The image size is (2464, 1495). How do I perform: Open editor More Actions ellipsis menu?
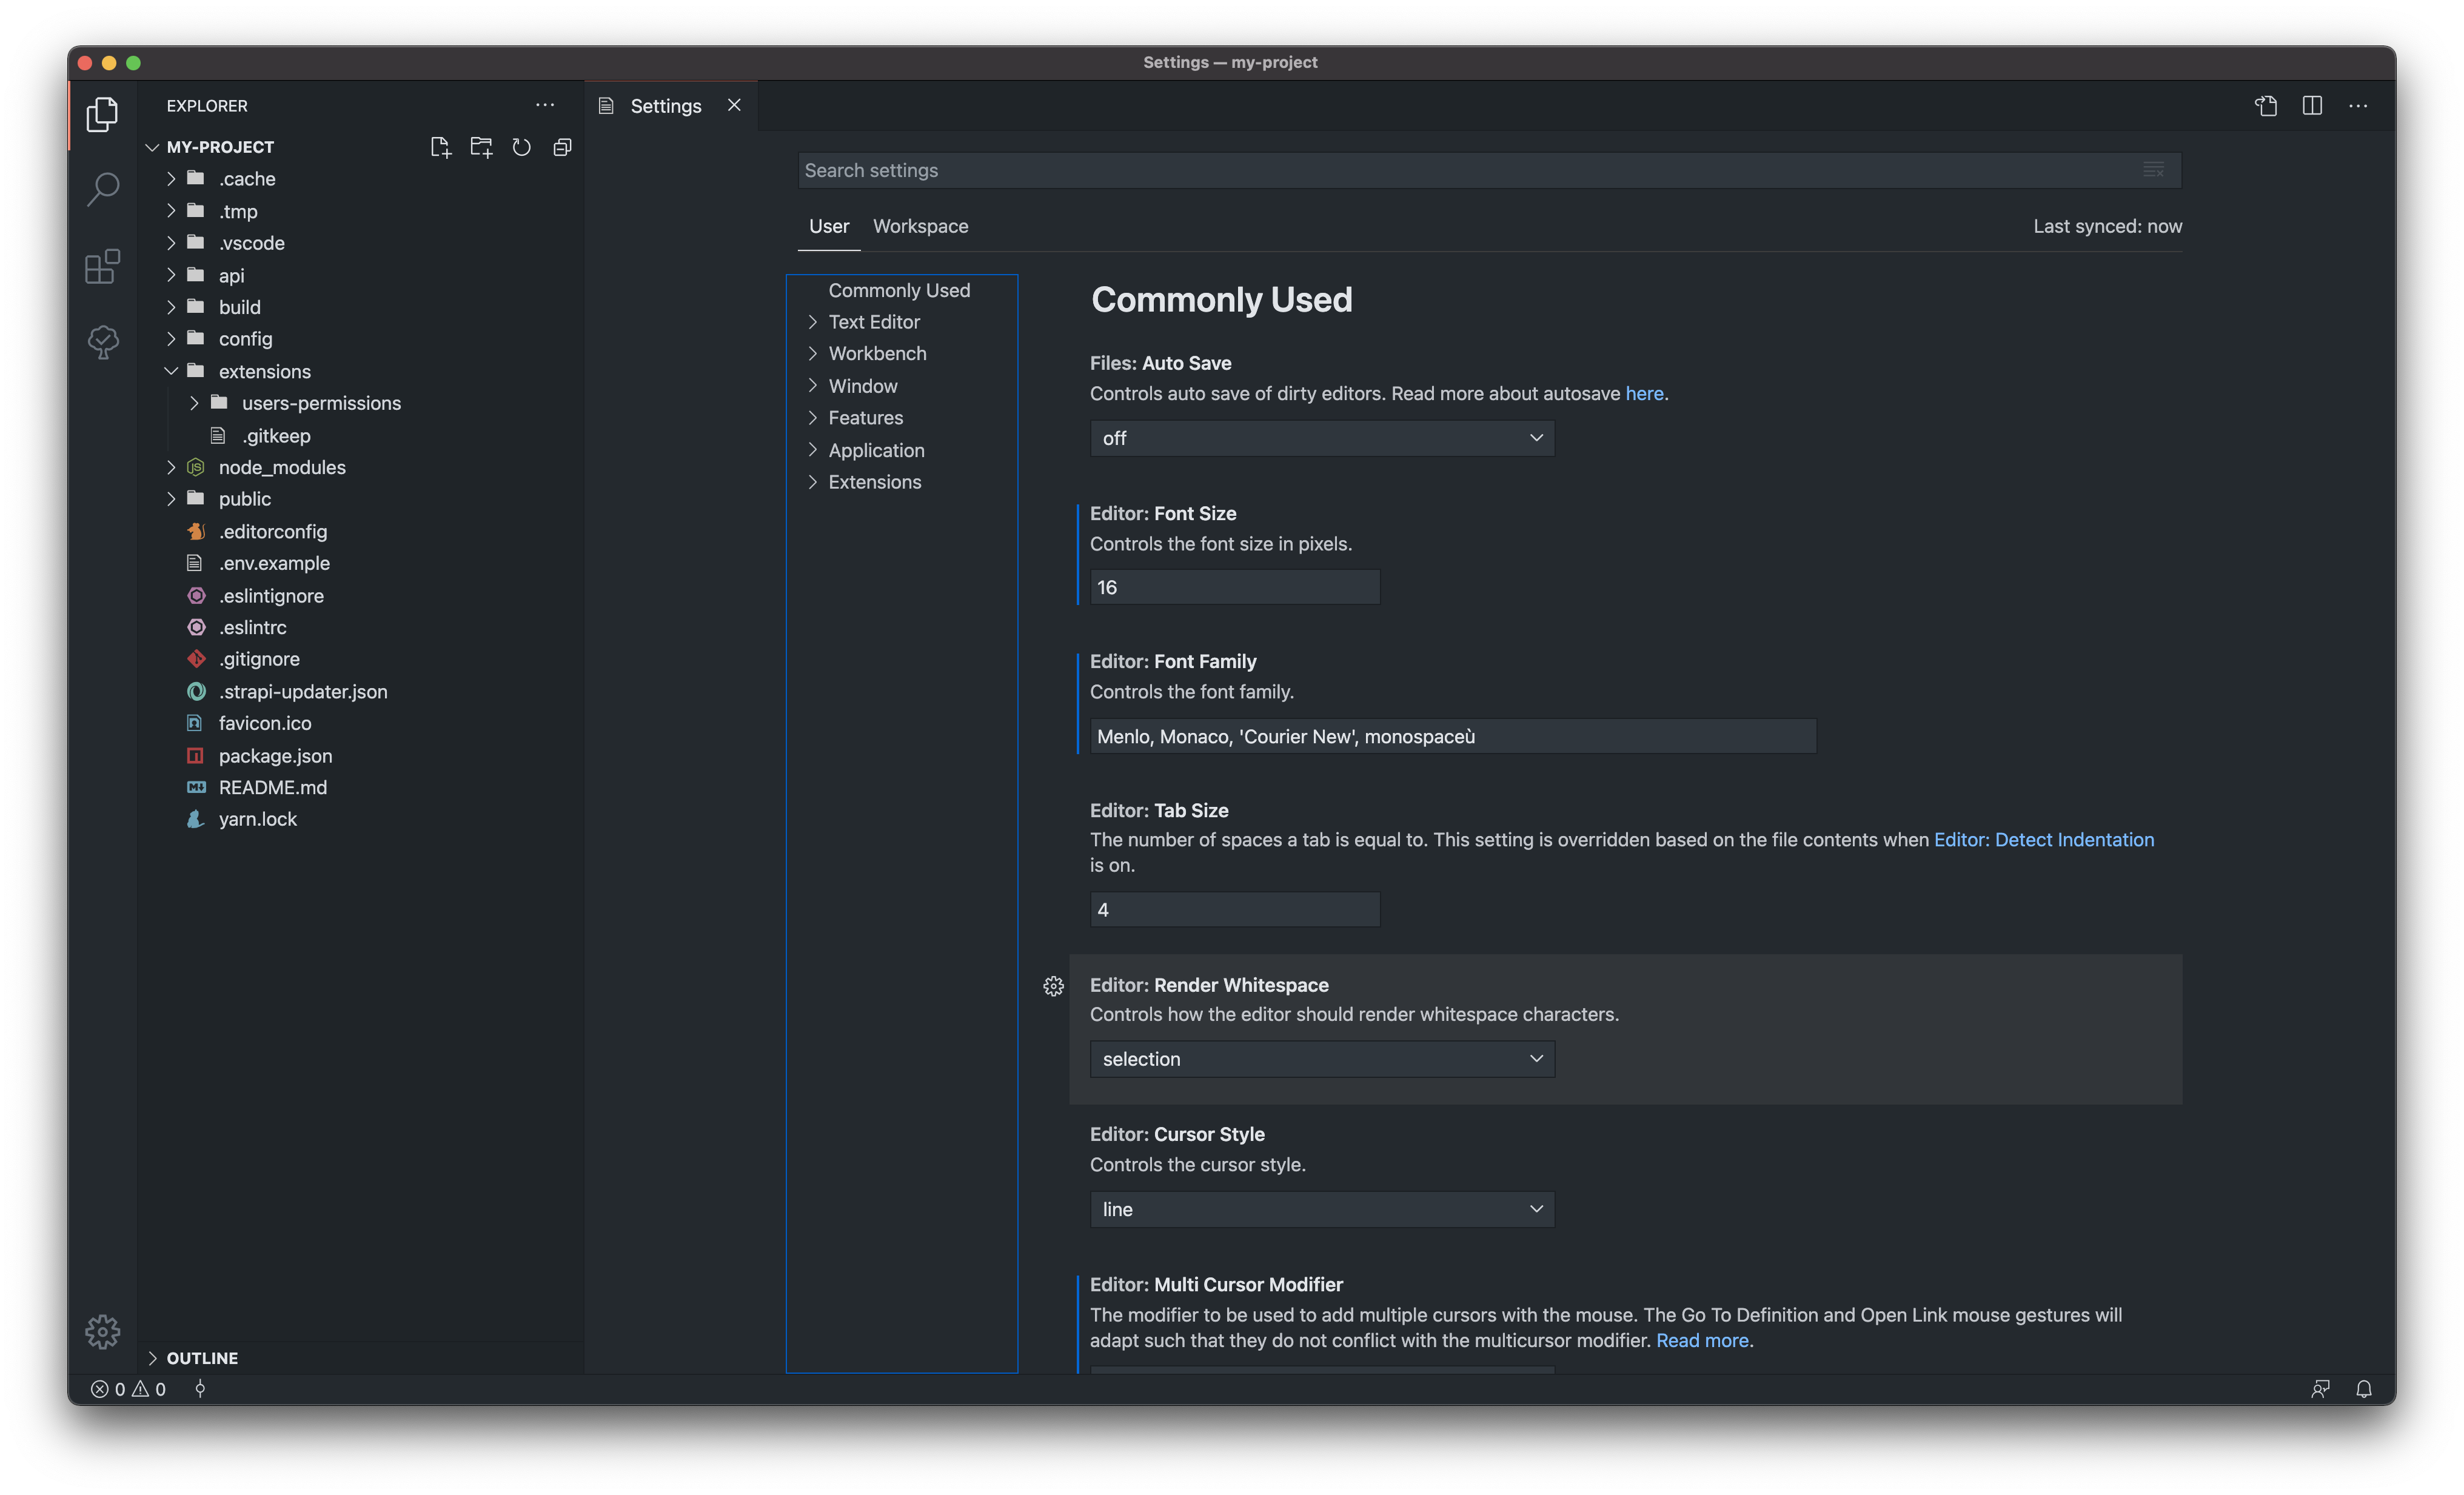2358,105
